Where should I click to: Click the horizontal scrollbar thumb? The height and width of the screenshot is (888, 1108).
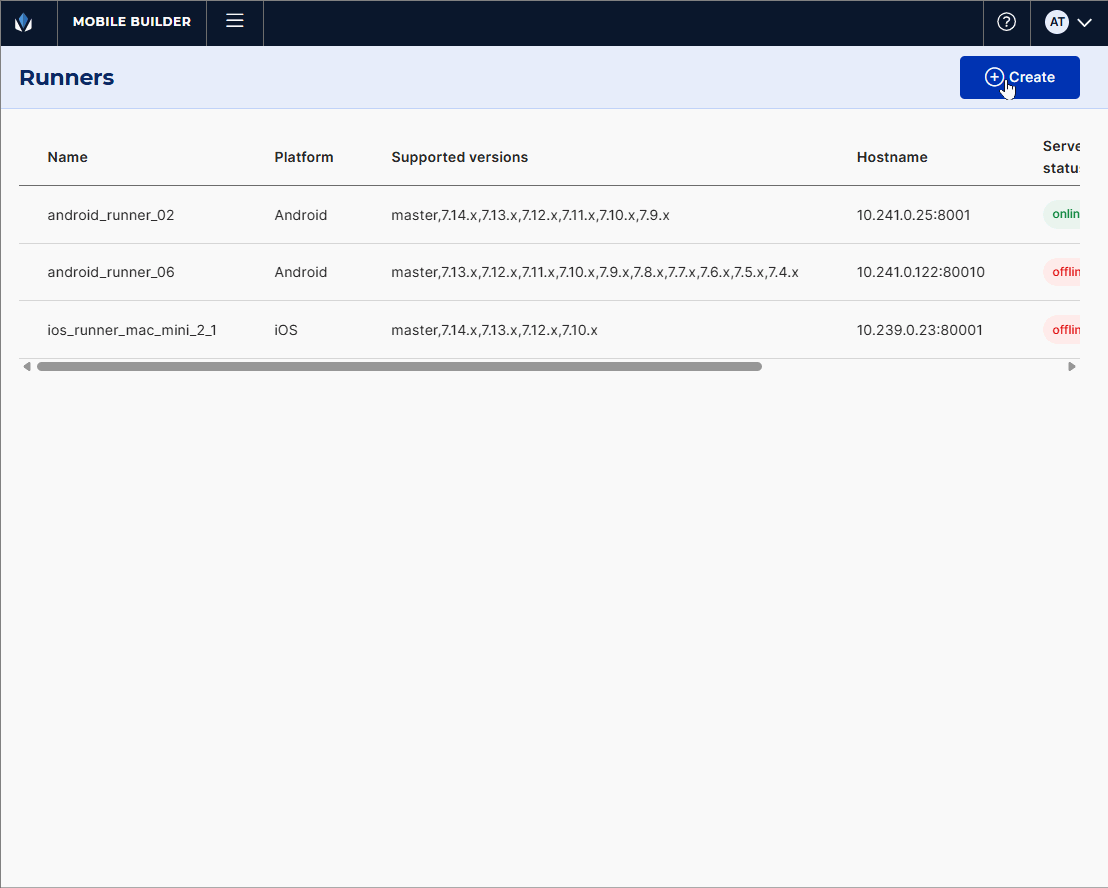[399, 367]
